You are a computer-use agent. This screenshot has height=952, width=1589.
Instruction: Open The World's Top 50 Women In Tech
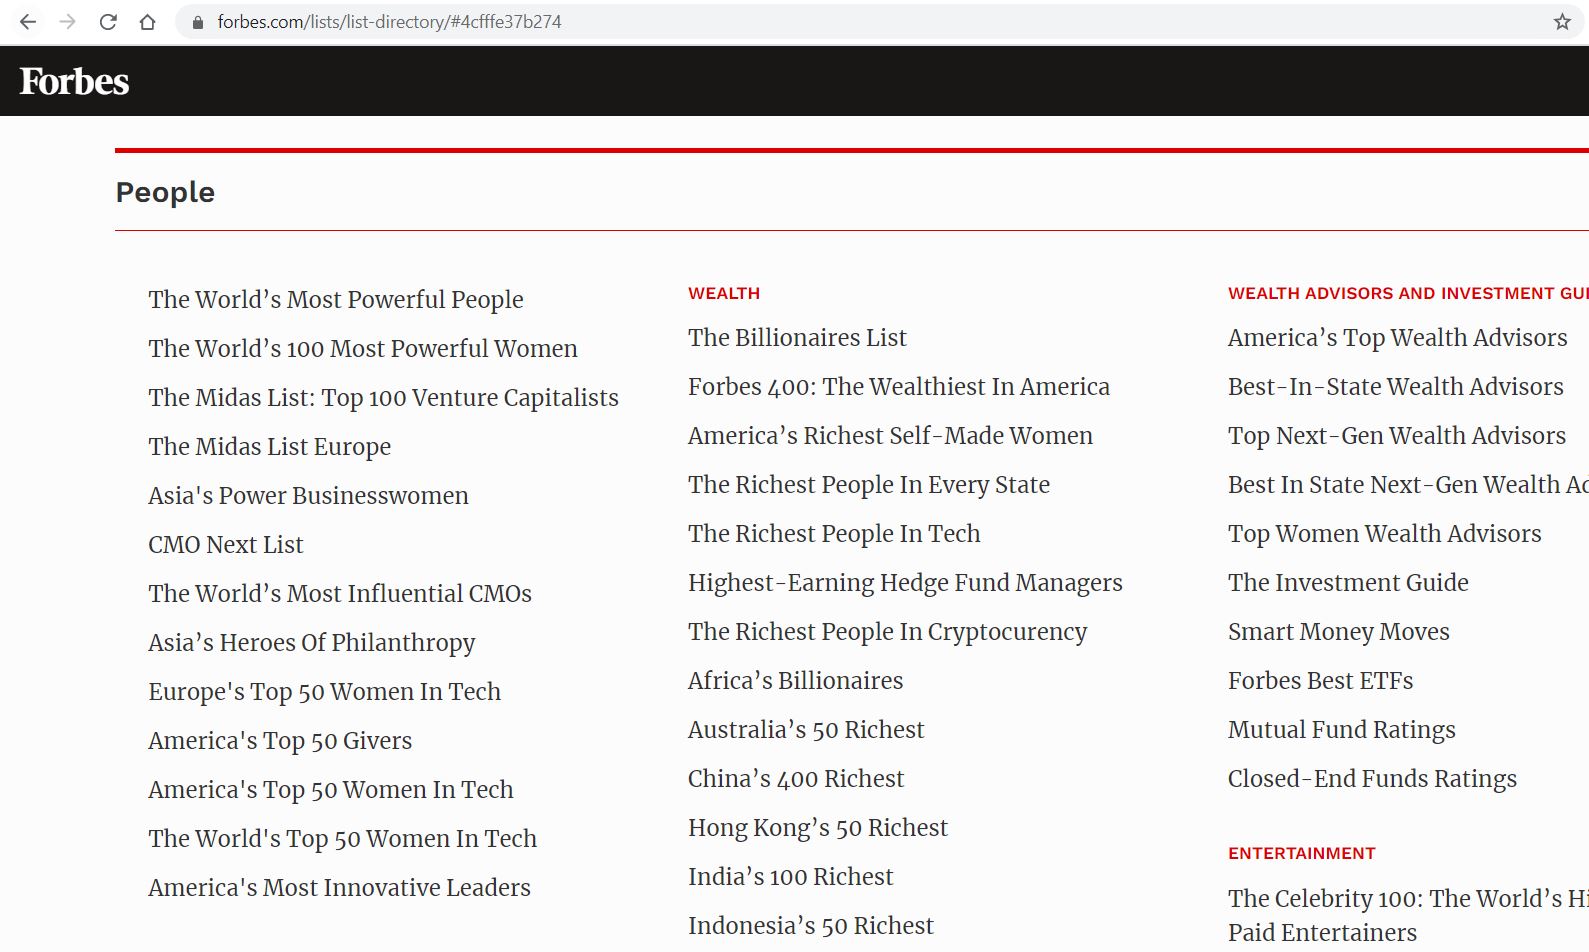(x=343, y=839)
